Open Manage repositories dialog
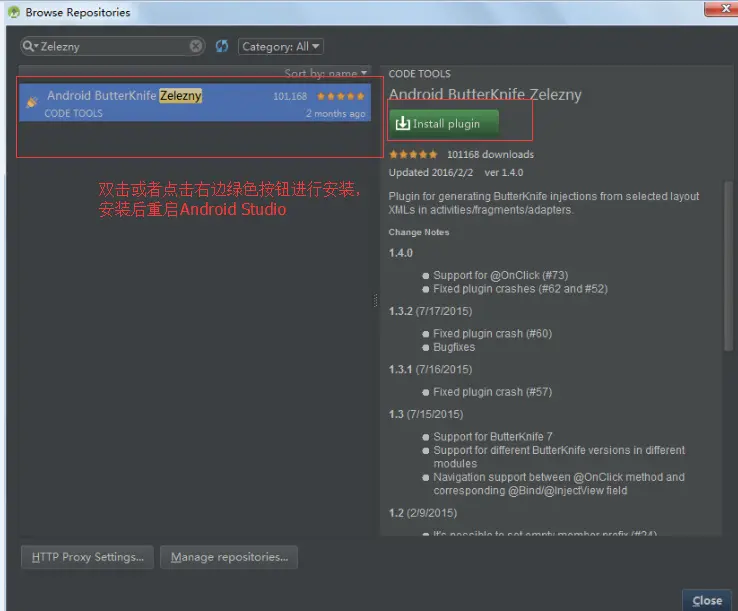This screenshot has height=611, width=738. point(229,557)
